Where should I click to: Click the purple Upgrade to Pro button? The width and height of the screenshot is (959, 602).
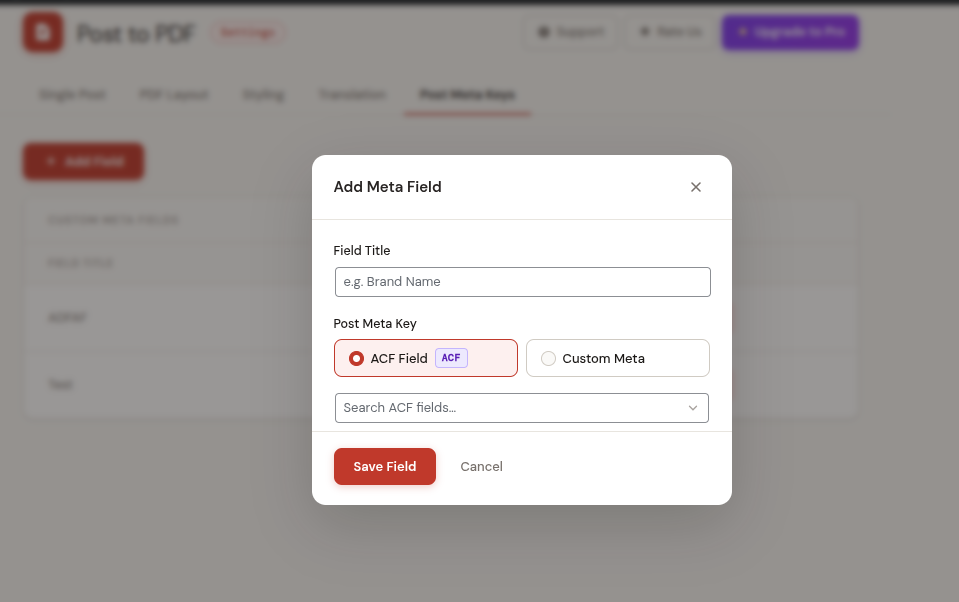790,32
